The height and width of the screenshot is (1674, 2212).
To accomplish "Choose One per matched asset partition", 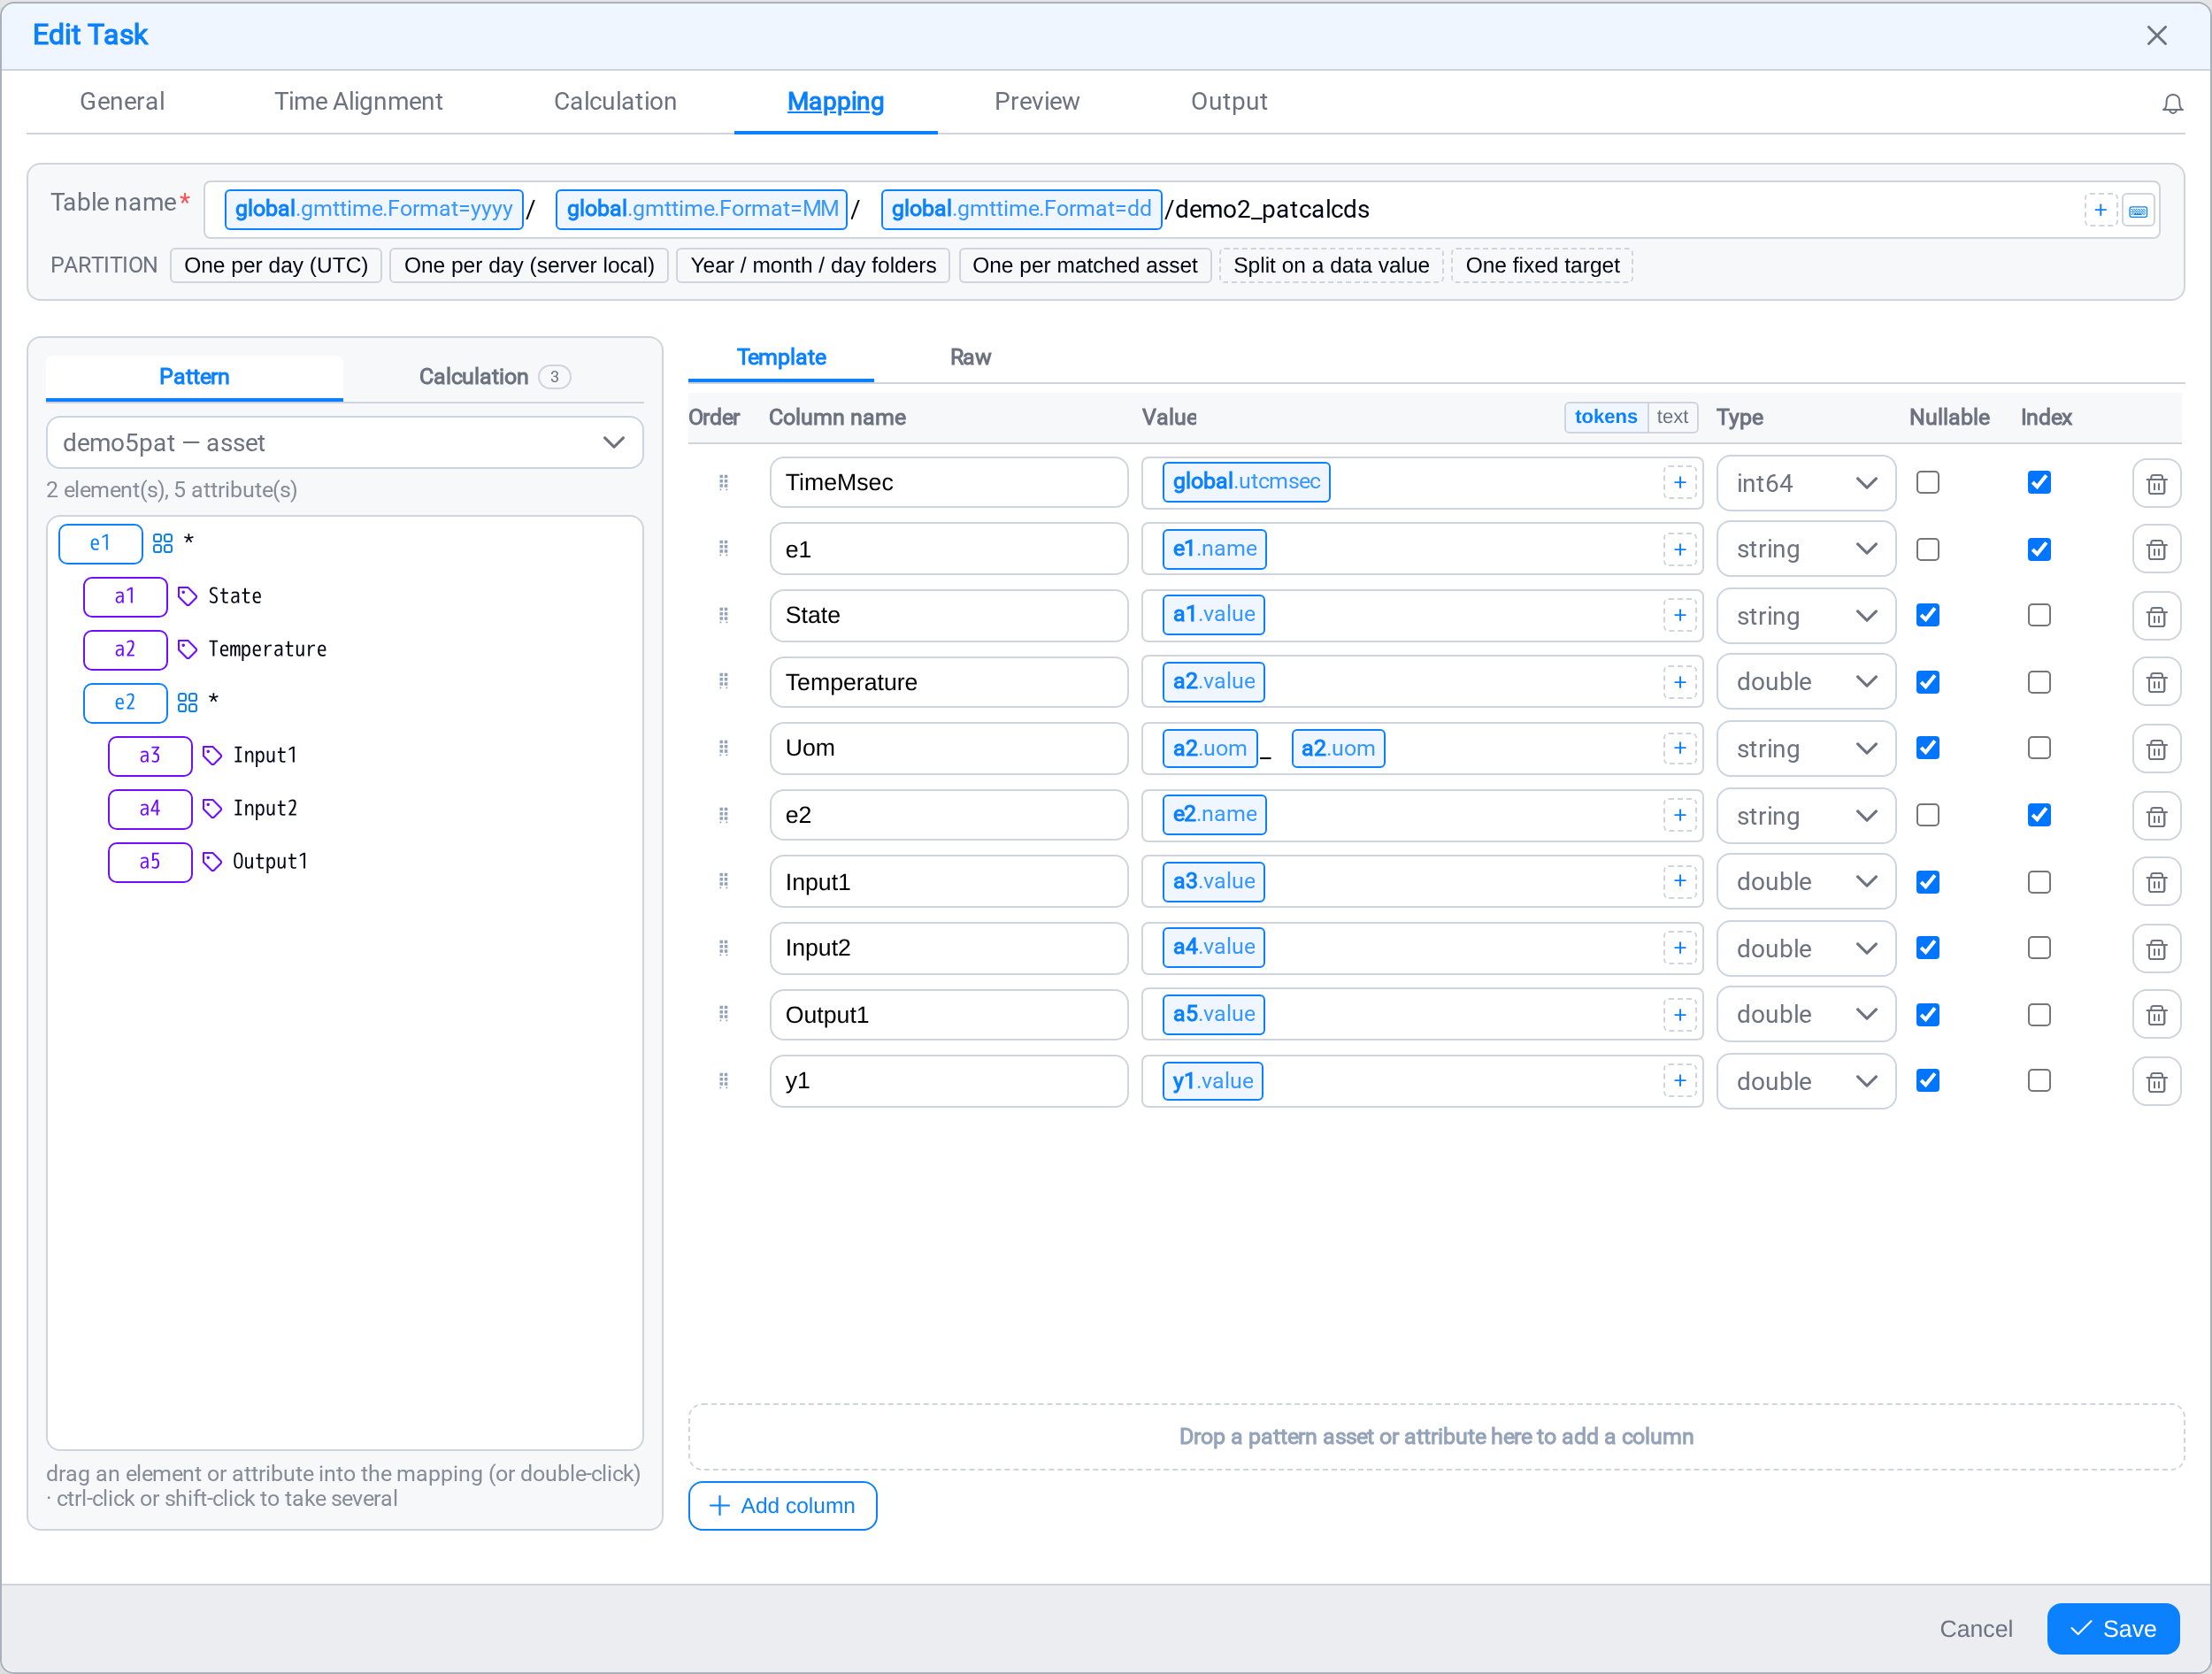I will point(1085,265).
